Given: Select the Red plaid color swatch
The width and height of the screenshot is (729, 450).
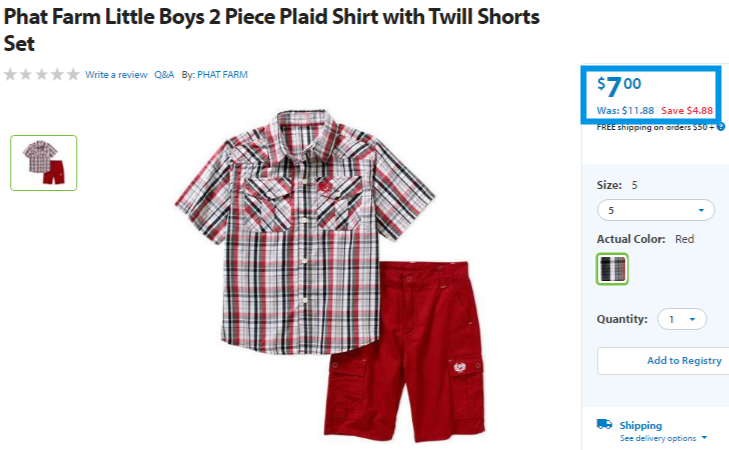Looking at the screenshot, I should pyautogui.click(x=612, y=269).
